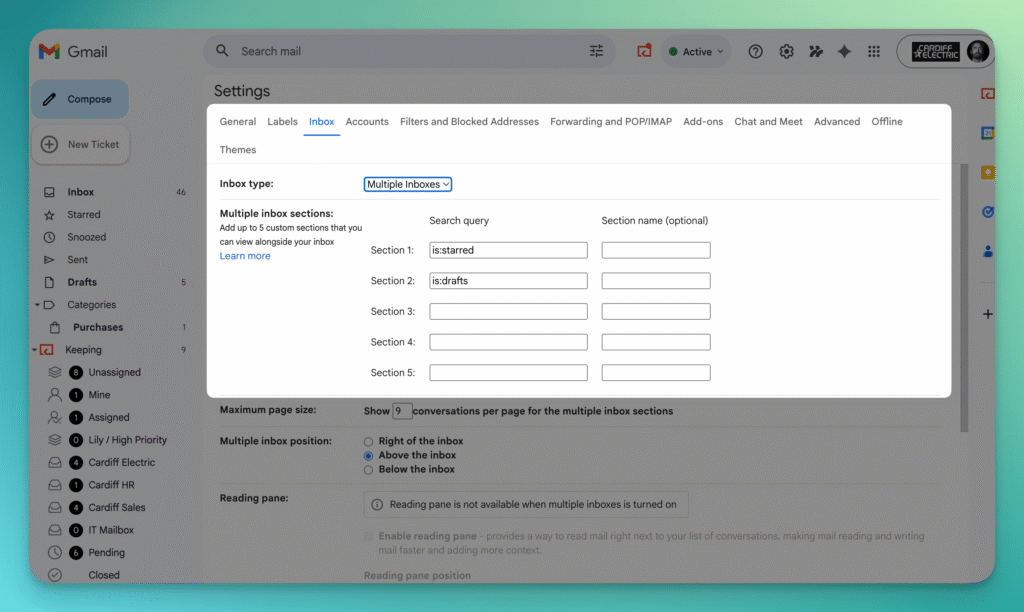1024x612 pixels.
Task: Open the Inbox folder
Action: click(80, 192)
